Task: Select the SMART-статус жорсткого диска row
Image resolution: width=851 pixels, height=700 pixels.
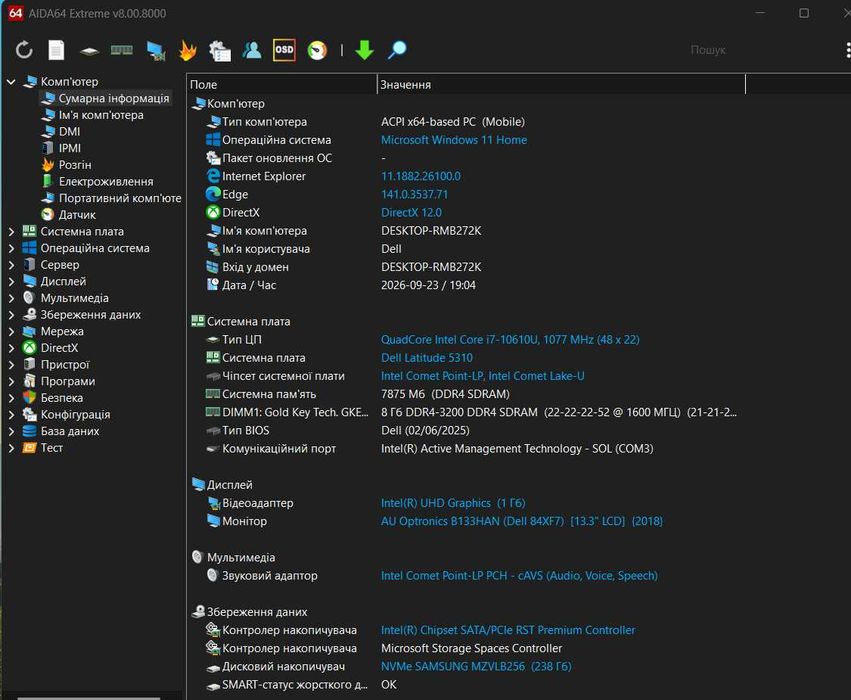Action: click(x=467, y=685)
